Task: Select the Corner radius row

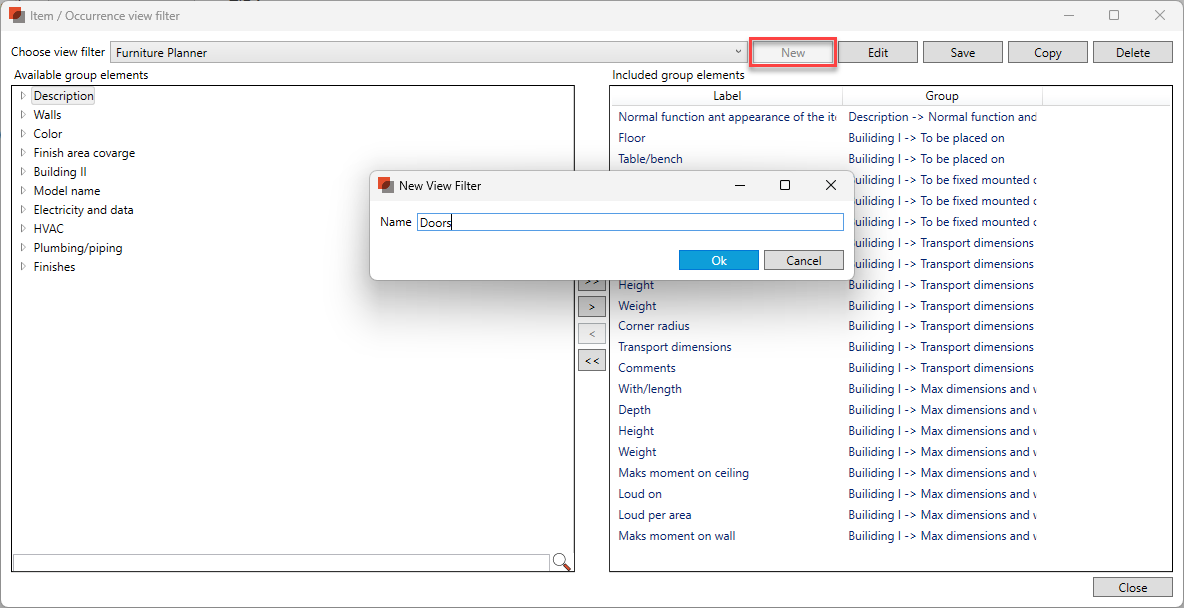Action: [x=654, y=326]
